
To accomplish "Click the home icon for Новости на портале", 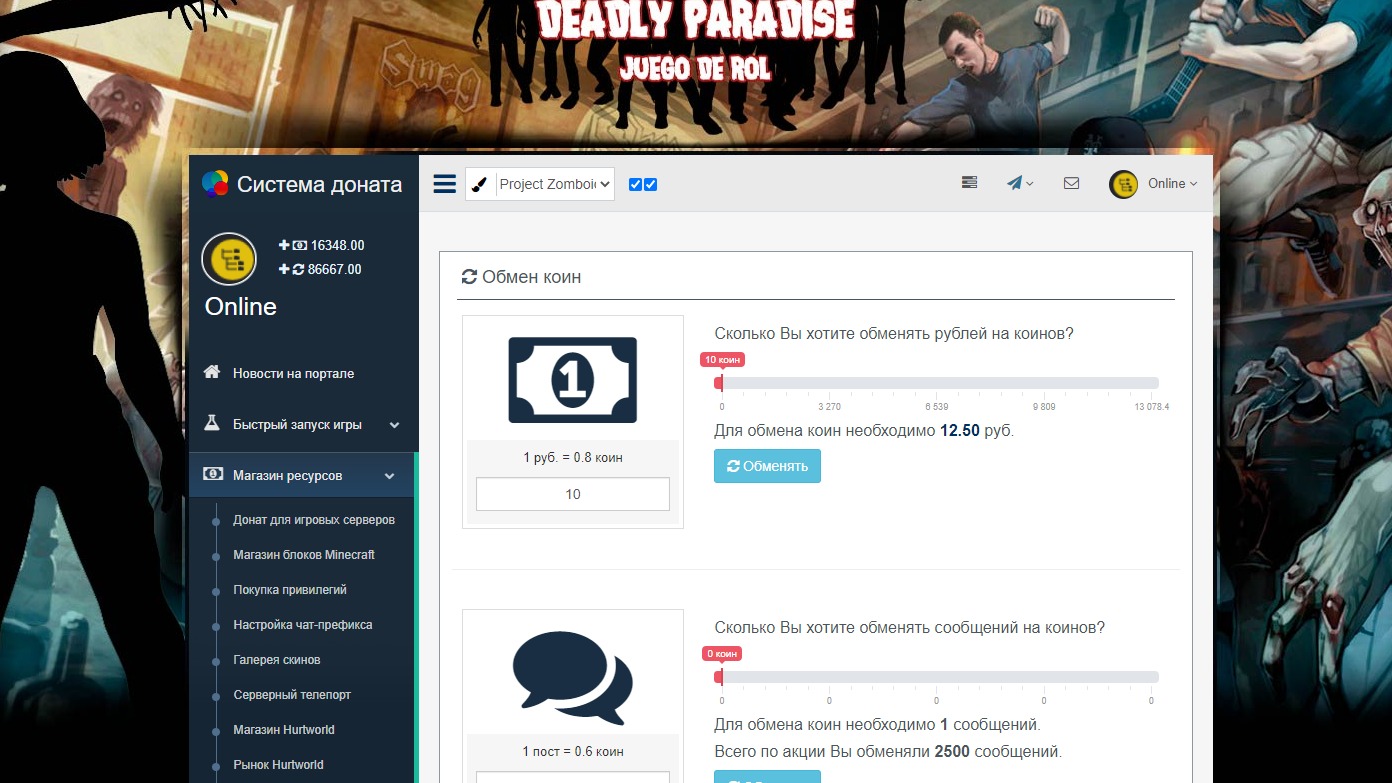I will [x=212, y=372].
